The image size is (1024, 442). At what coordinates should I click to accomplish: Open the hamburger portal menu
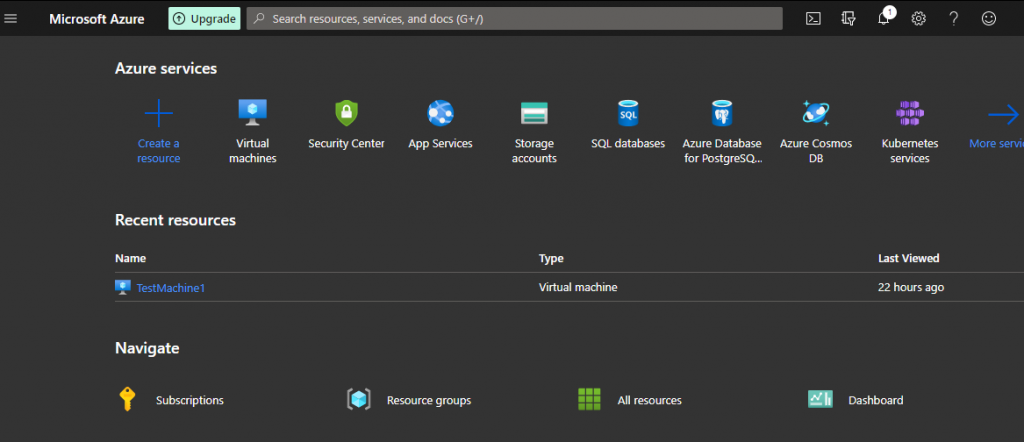click(x=12, y=18)
